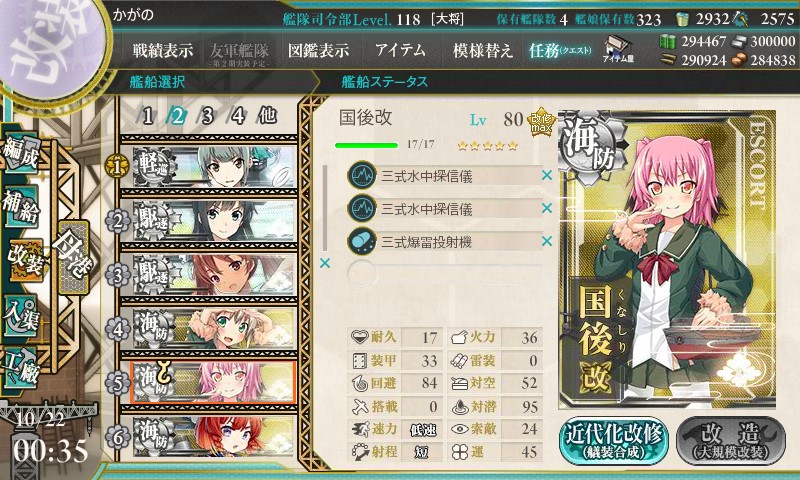
Task: Remove all equipment with the left X
Action: (324, 263)
